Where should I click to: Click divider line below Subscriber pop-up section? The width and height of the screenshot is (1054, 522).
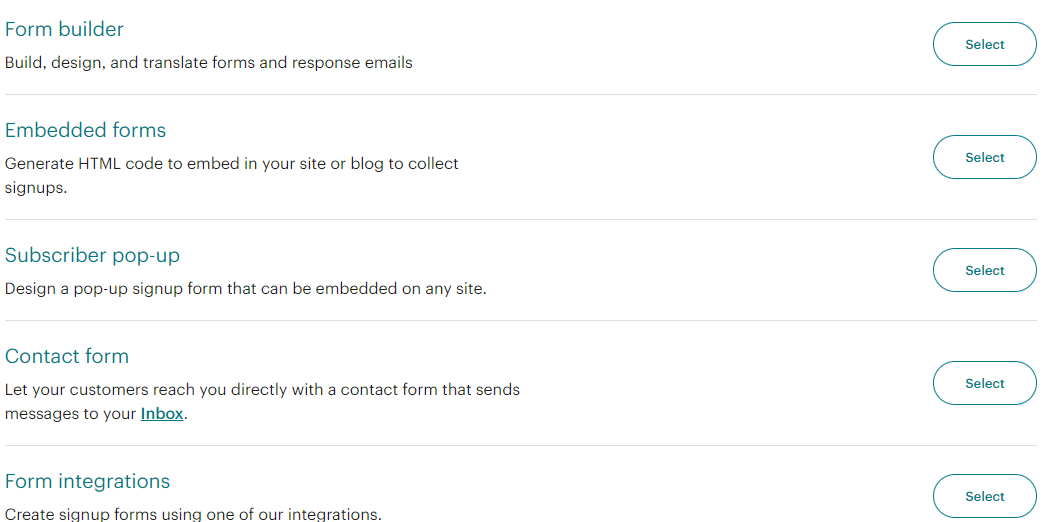tap(520, 321)
